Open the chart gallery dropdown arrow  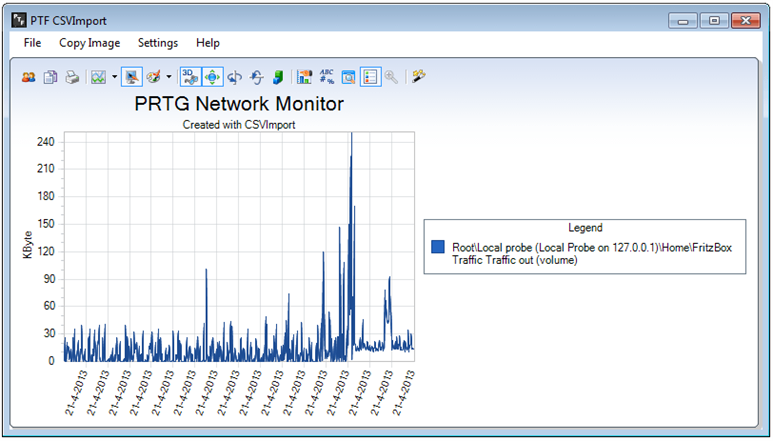pyautogui.click(x=114, y=77)
